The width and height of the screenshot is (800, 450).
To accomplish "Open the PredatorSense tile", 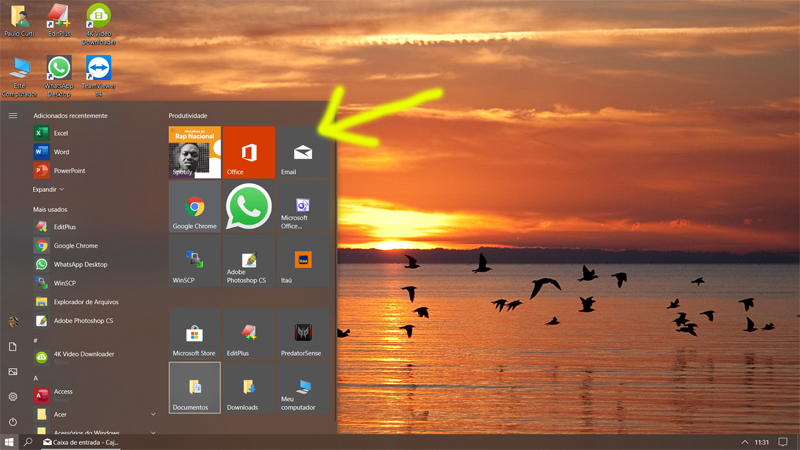I will click(x=303, y=333).
